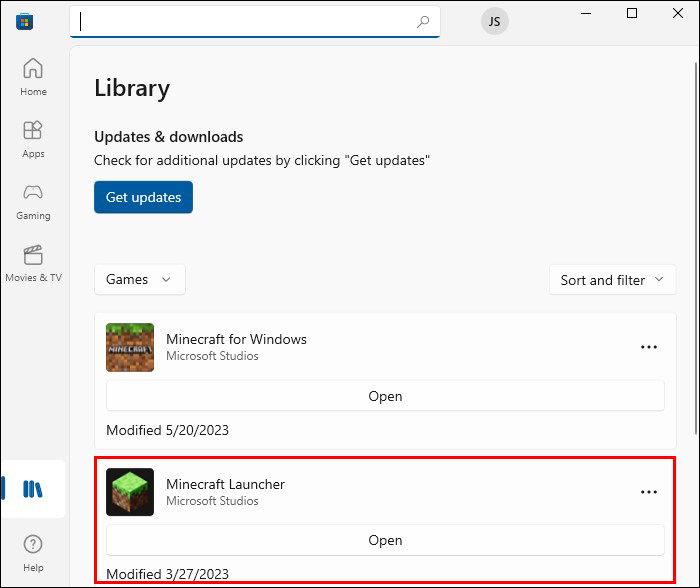Open Help from the sidebar
The width and height of the screenshot is (700, 588).
click(x=33, y=553)
